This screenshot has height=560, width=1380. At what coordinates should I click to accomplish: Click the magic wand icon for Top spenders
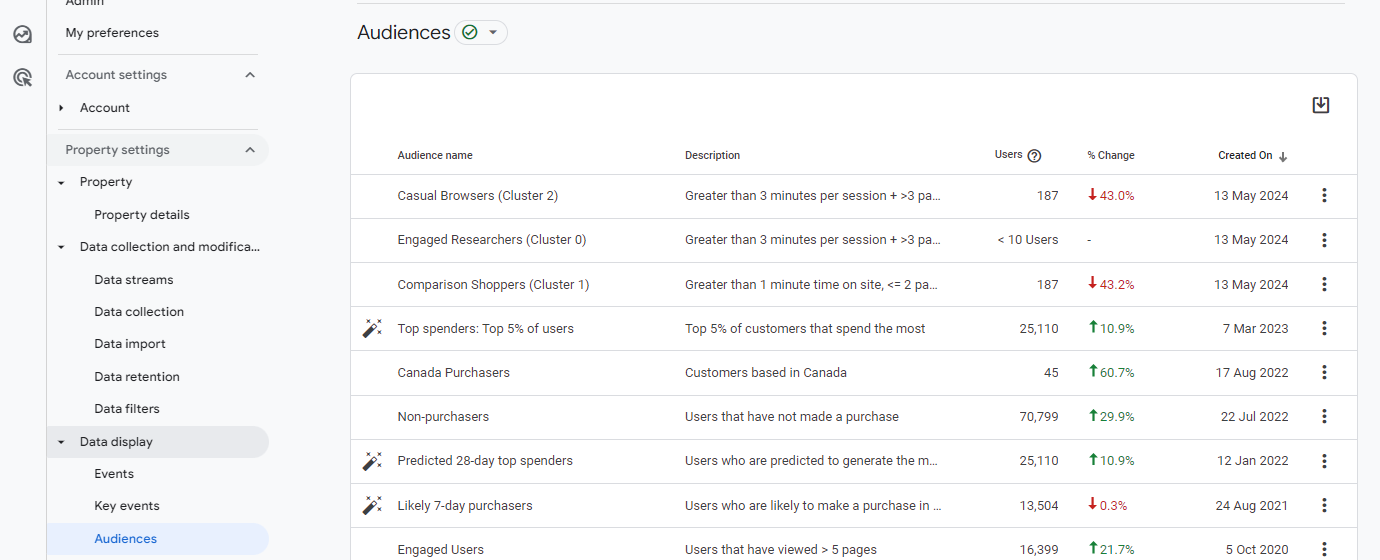point(372,328)
